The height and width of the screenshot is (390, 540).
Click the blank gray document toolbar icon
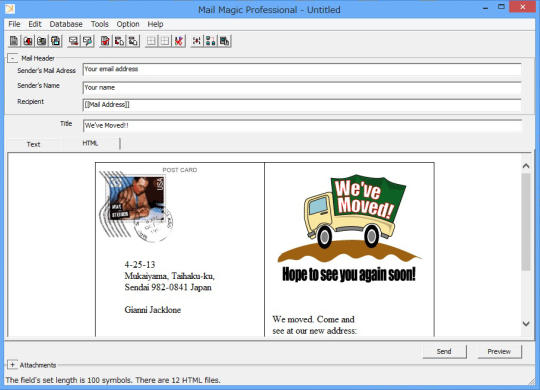(x=14, y=41)
